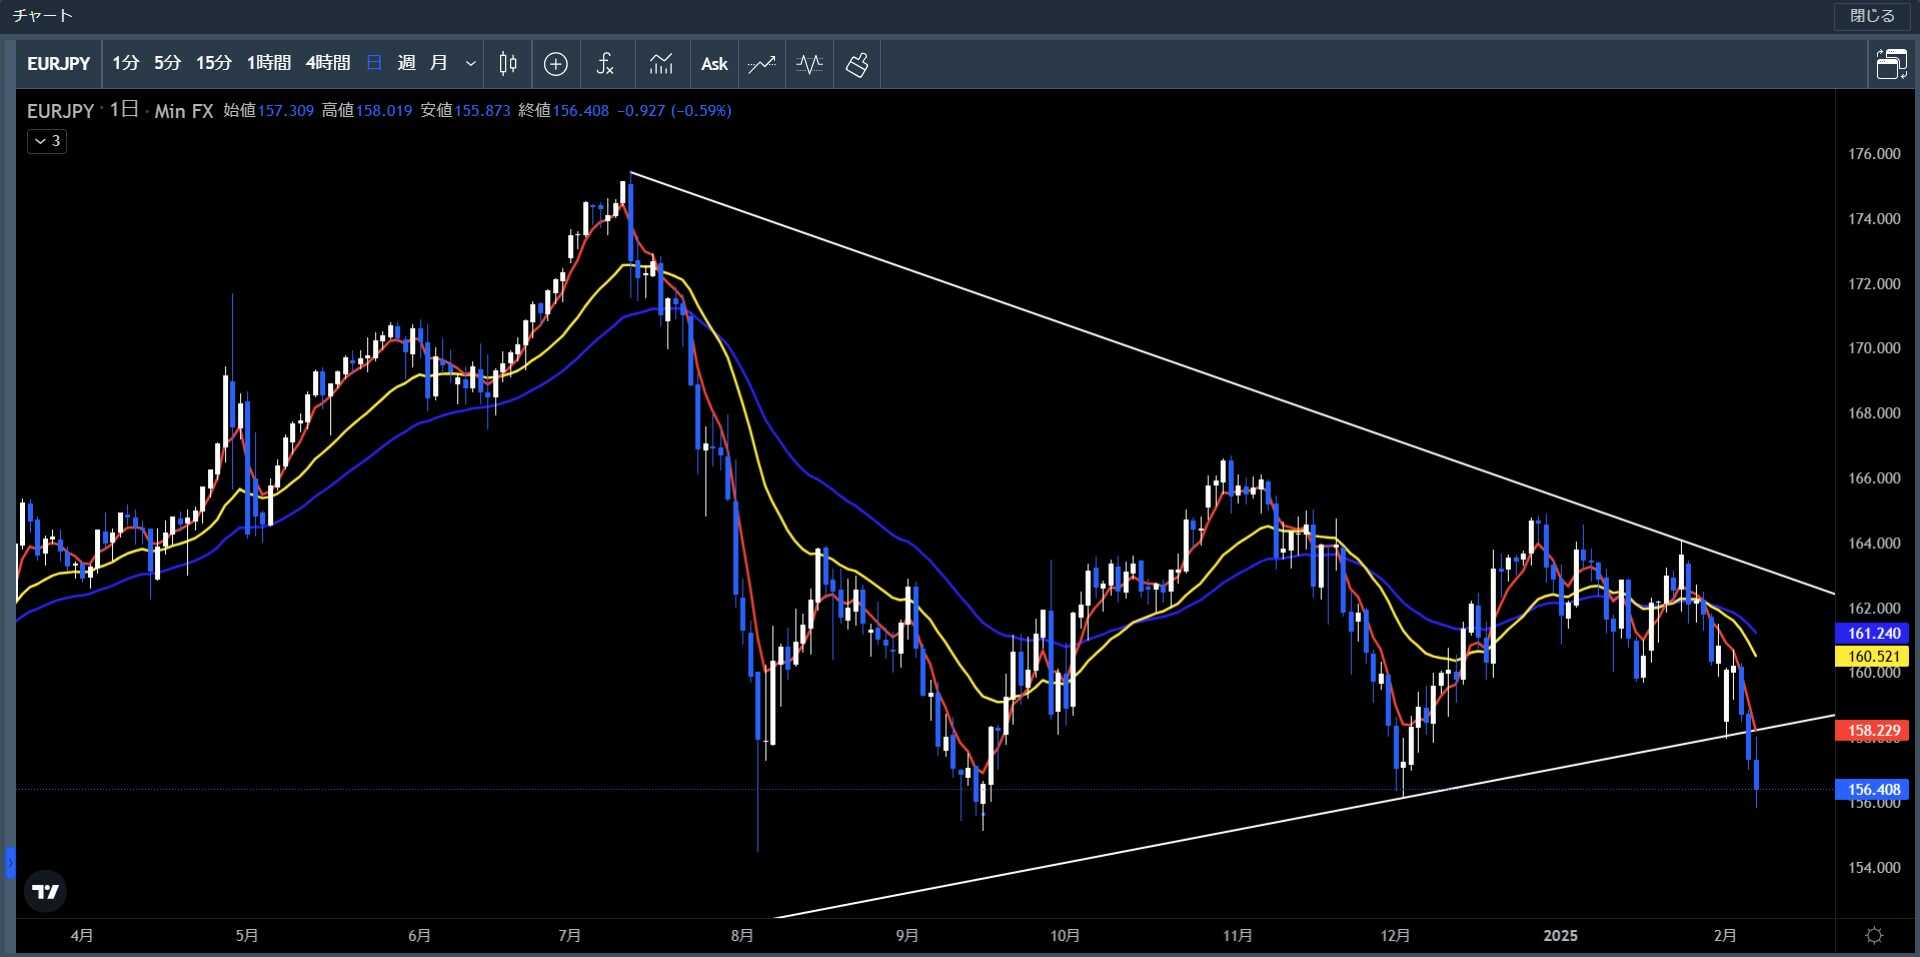
Task: Select the 15分 timeframe
Action: coord(213,64)
